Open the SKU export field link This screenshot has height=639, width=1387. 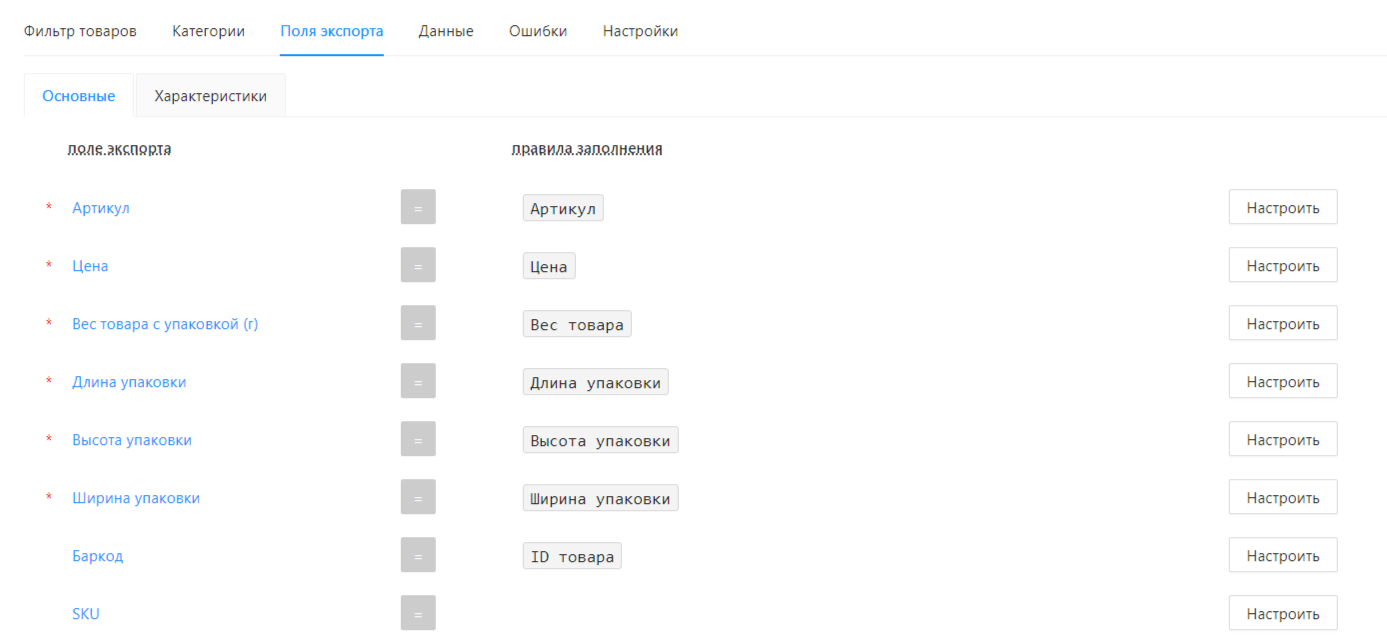pos(86,614)
